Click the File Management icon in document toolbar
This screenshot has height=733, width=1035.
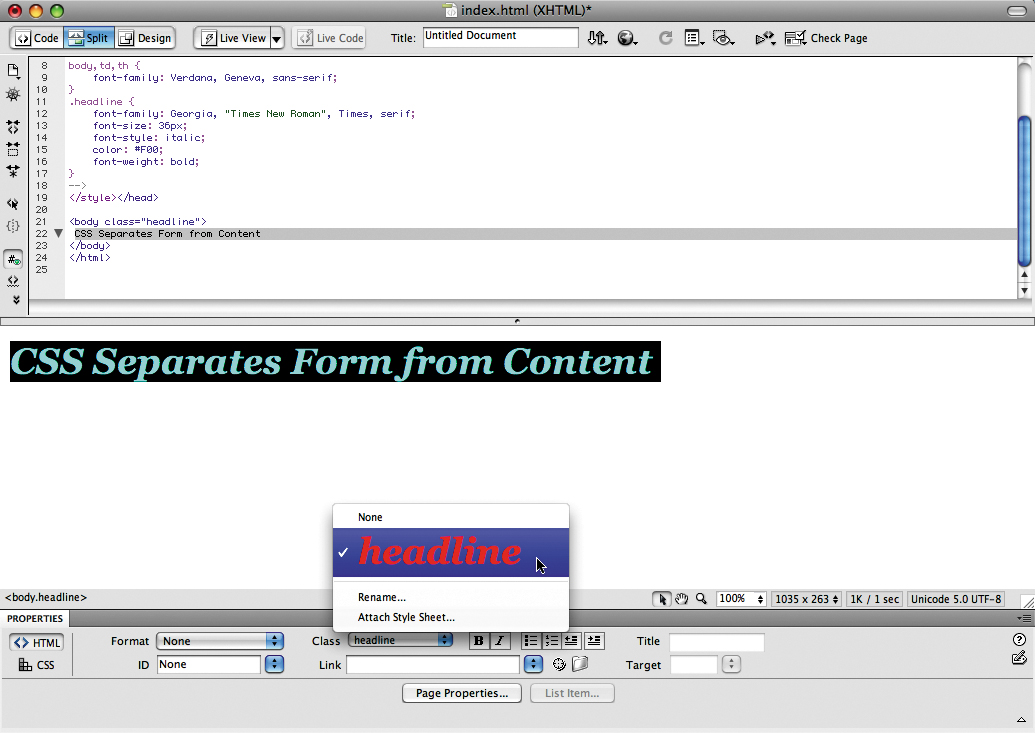(596, 38)
